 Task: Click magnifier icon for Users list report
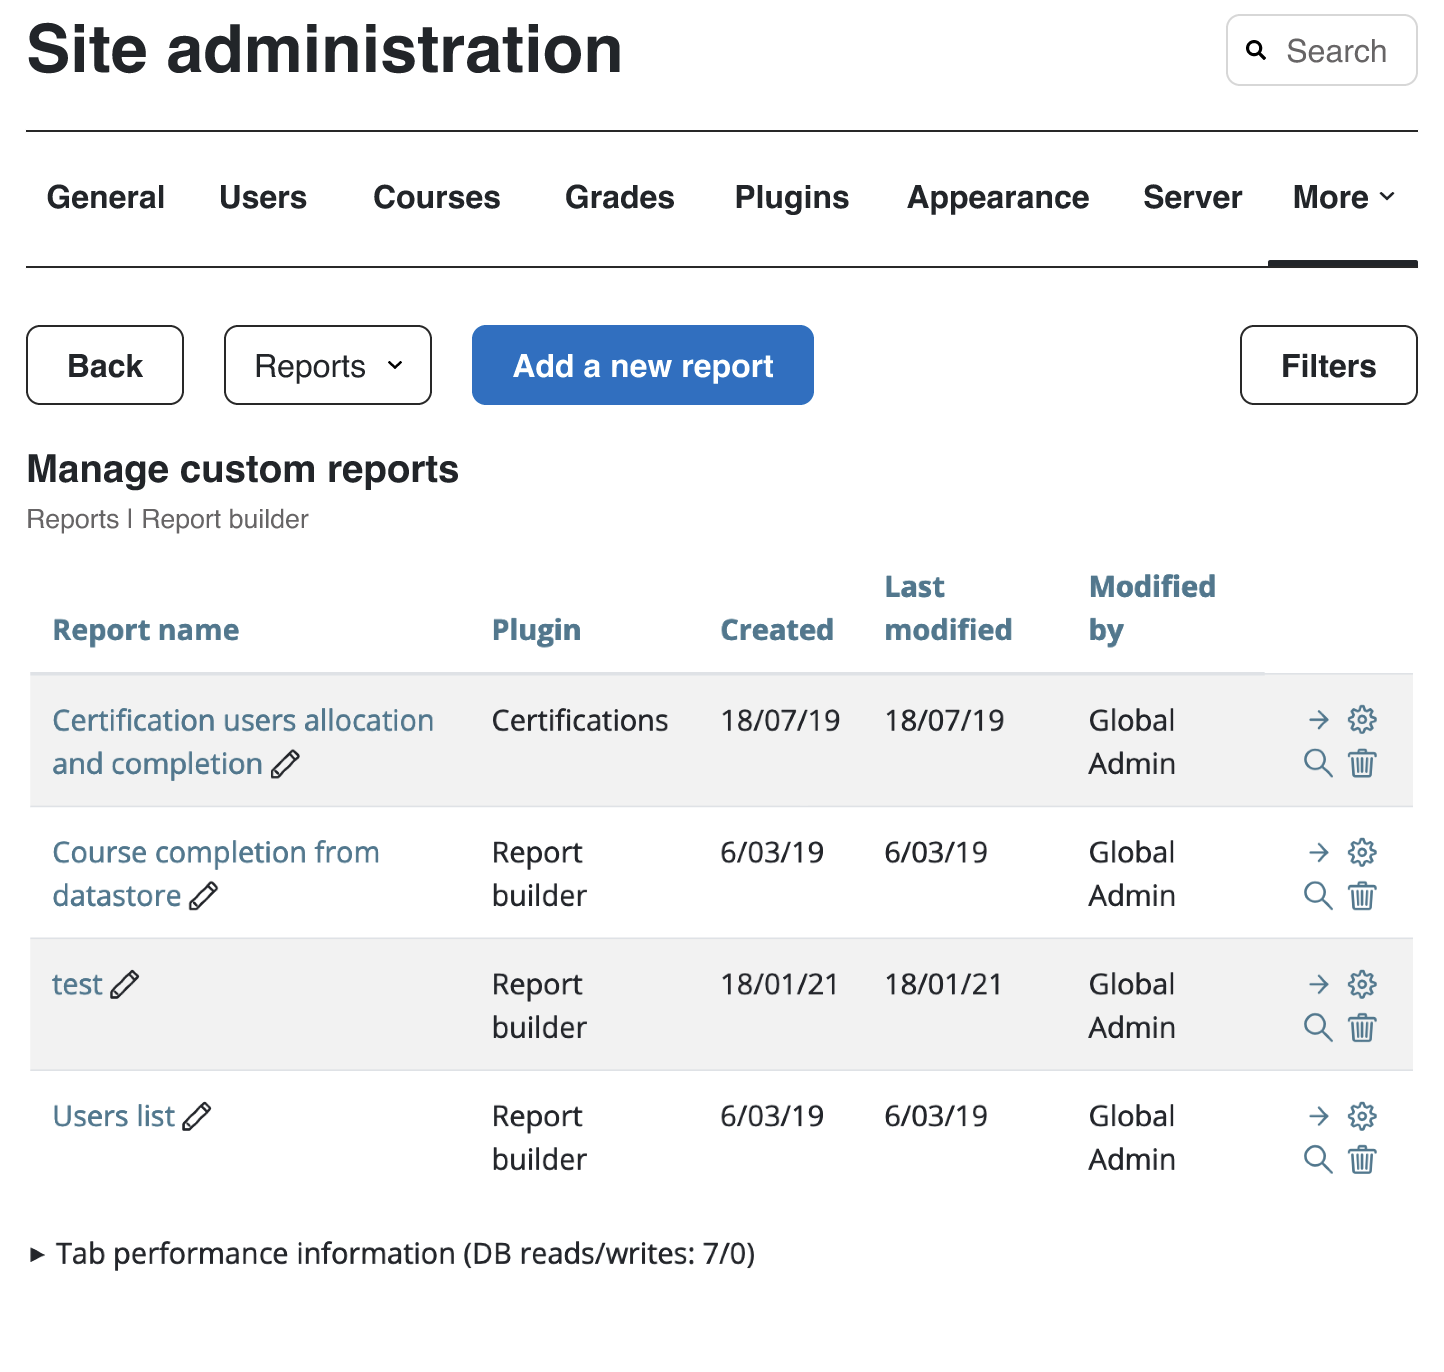pos(1318,1160)
